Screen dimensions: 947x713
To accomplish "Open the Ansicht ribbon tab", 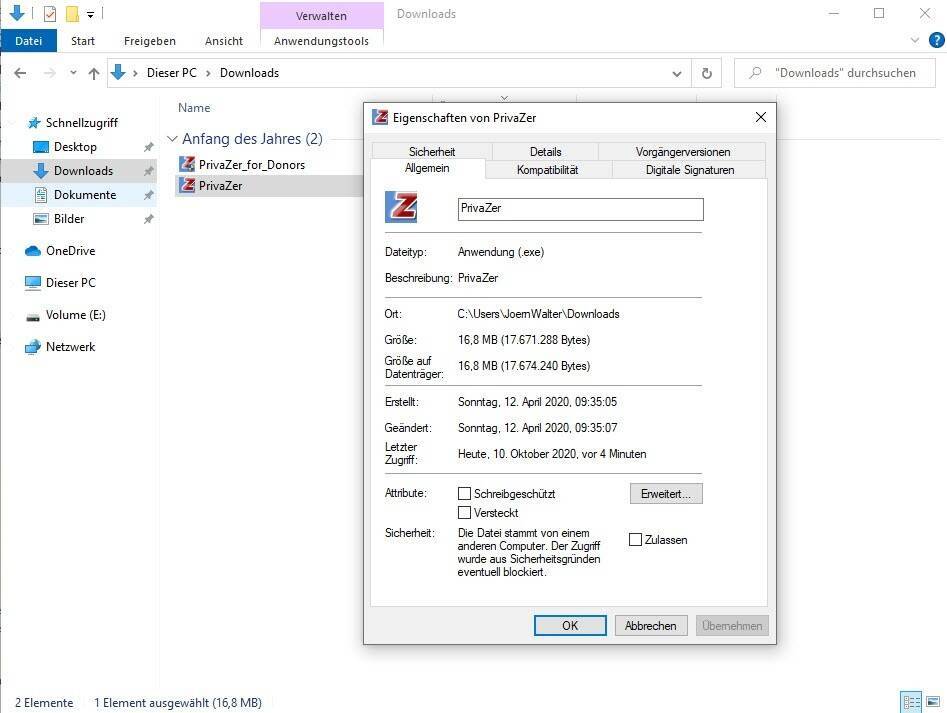I will point(224,41).
